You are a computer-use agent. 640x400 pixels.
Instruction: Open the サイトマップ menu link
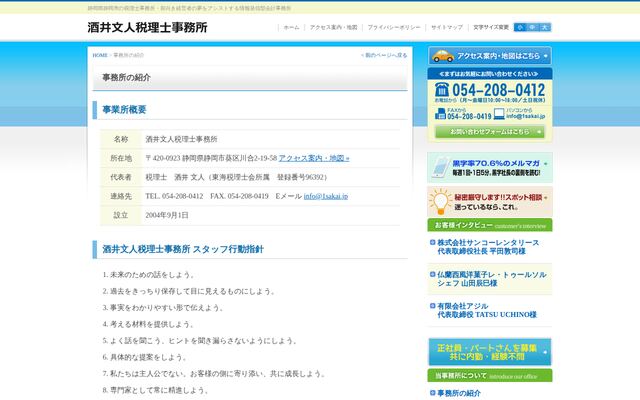pos(447,27)
